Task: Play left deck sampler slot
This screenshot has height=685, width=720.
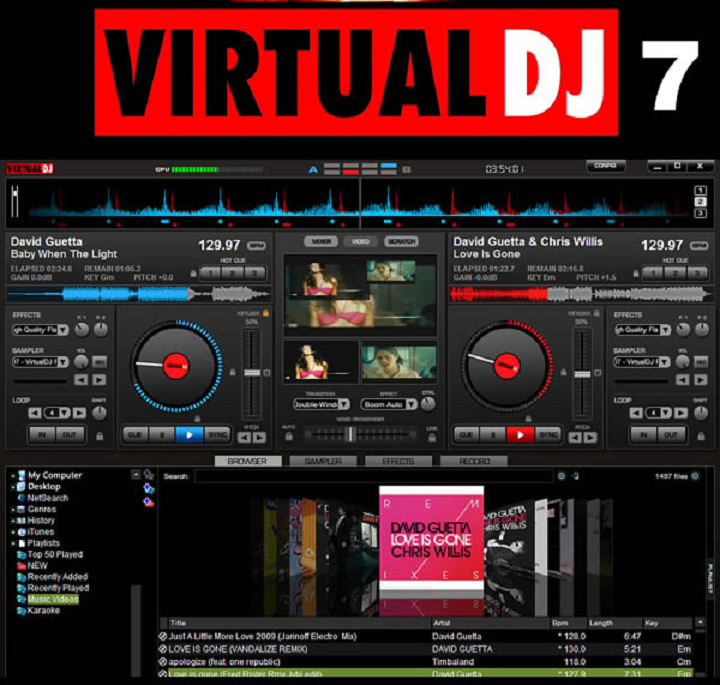Action: [99, 380]
